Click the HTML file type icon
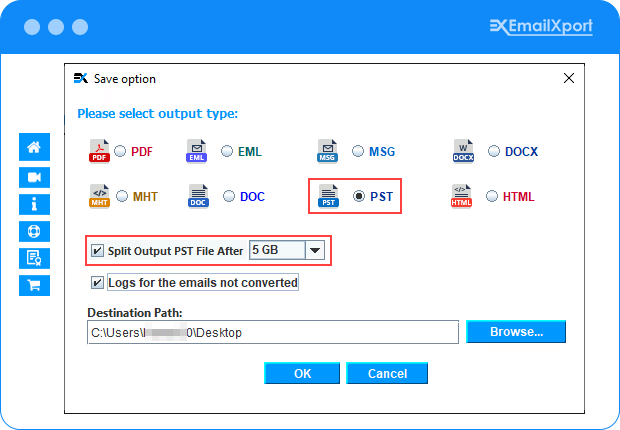The height and width of the screenshot is (430, 620). point(461,197)
